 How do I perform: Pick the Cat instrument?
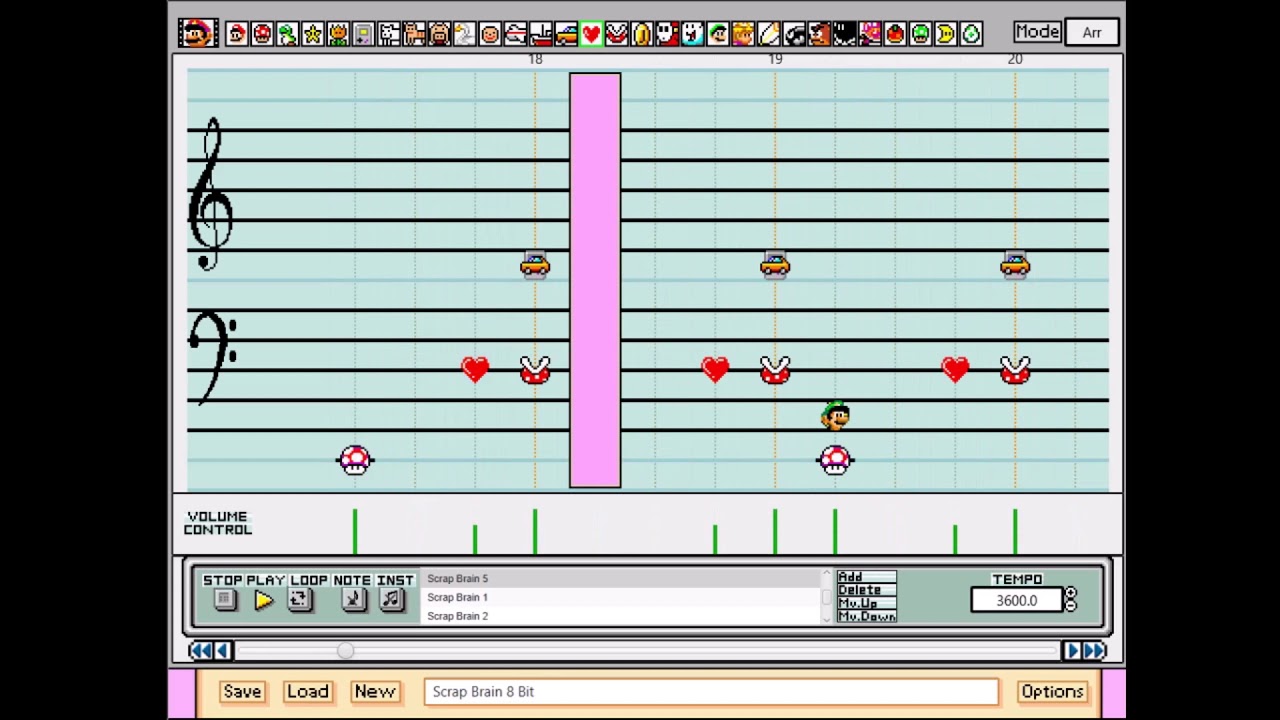pyautogui.click(x=414, y=34)
